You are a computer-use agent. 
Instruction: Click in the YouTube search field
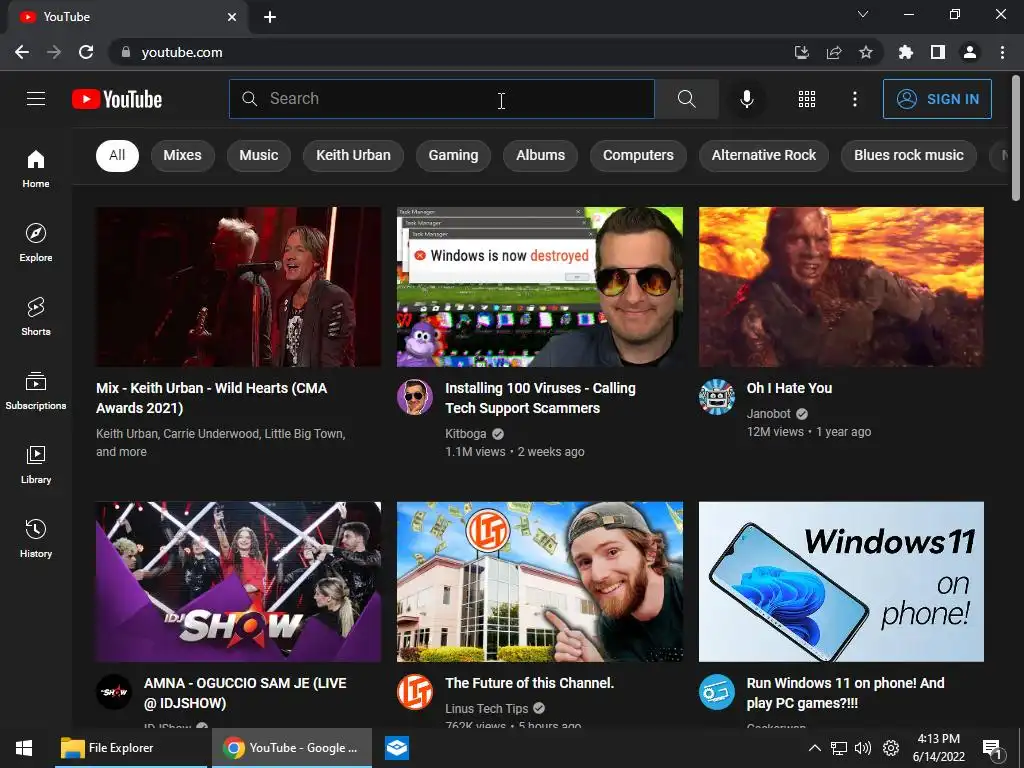tap(441, 99)
